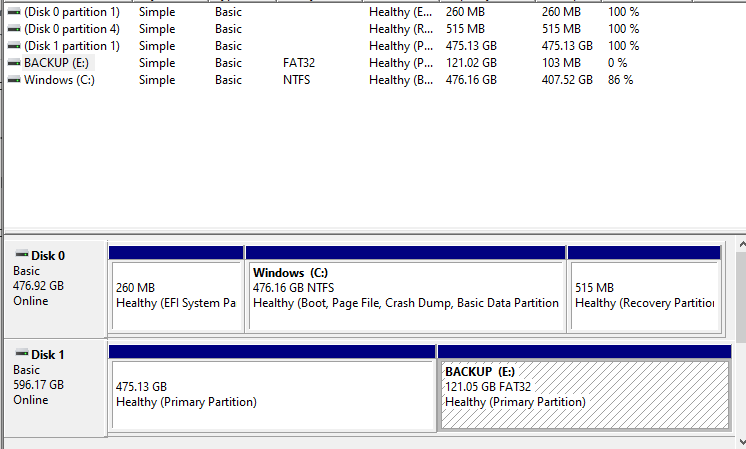Click the 476.16 GB capacity cell in list
Viewport: 746px width, 449px height.
coord(471,80)
